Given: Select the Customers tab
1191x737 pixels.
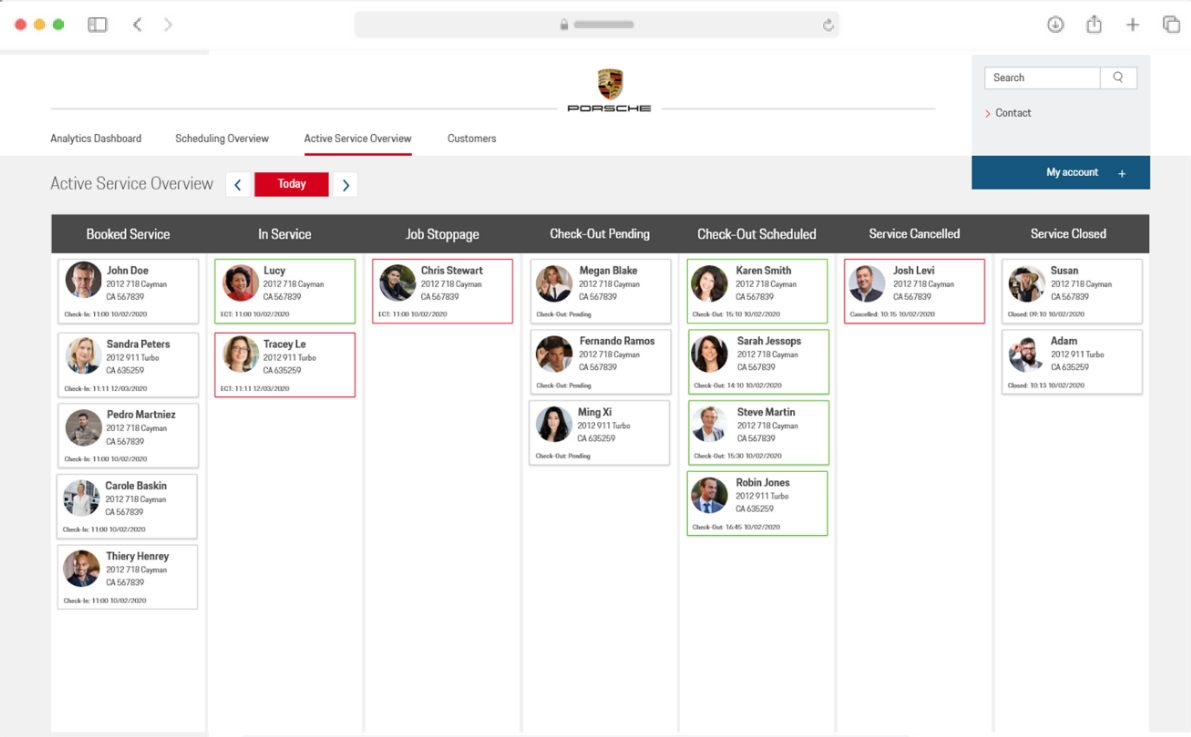Looking at the screenshot, I should (x=472, y=139).
